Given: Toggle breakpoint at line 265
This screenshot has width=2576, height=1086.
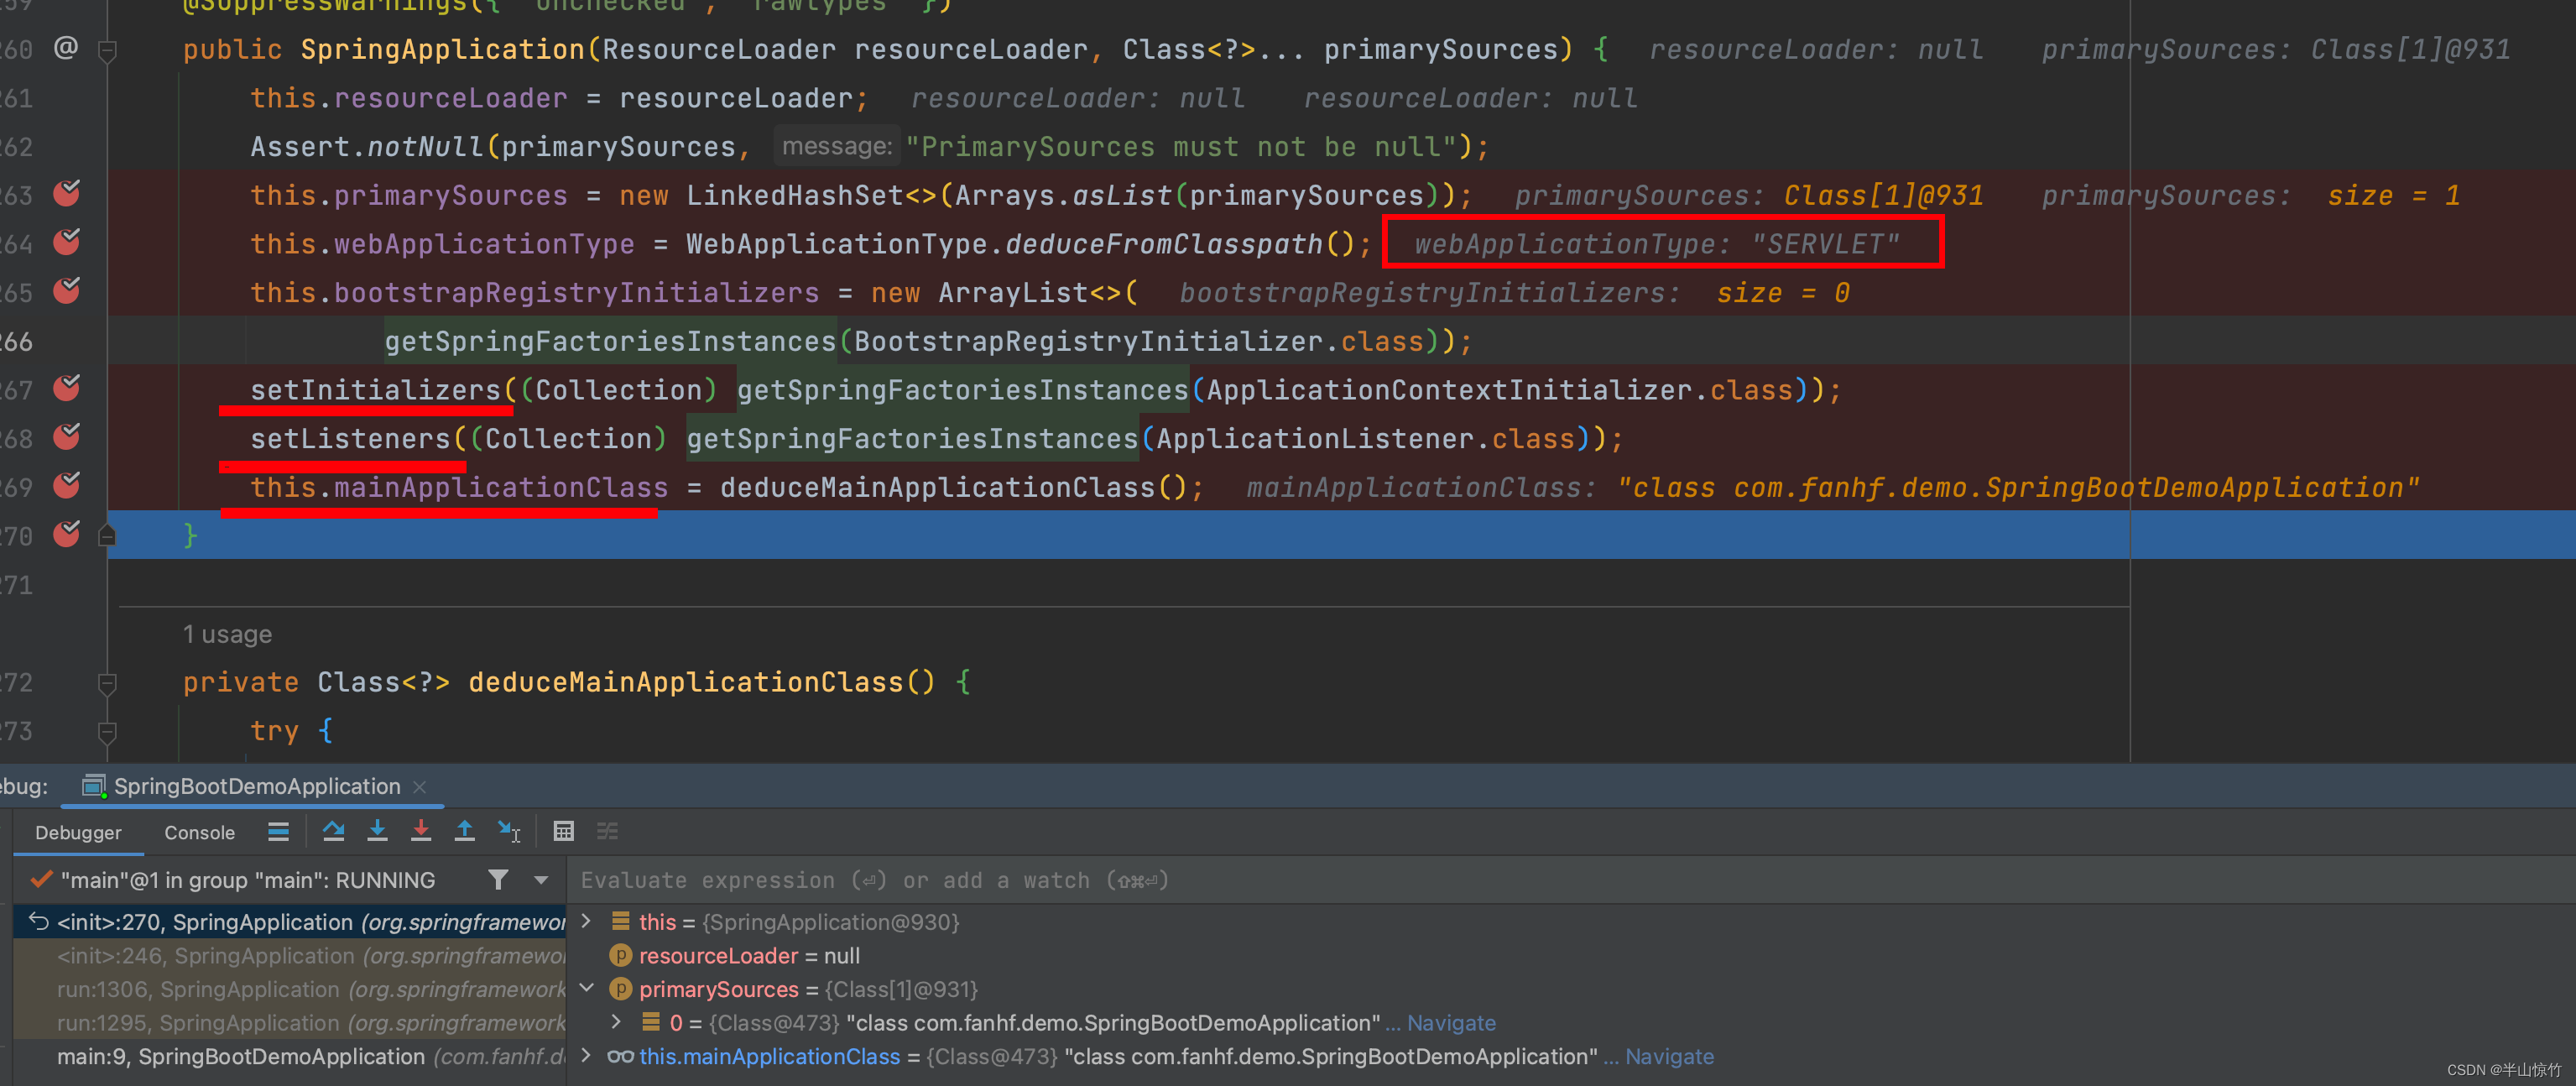Looking at the screenshot, I should coord(67,291).
